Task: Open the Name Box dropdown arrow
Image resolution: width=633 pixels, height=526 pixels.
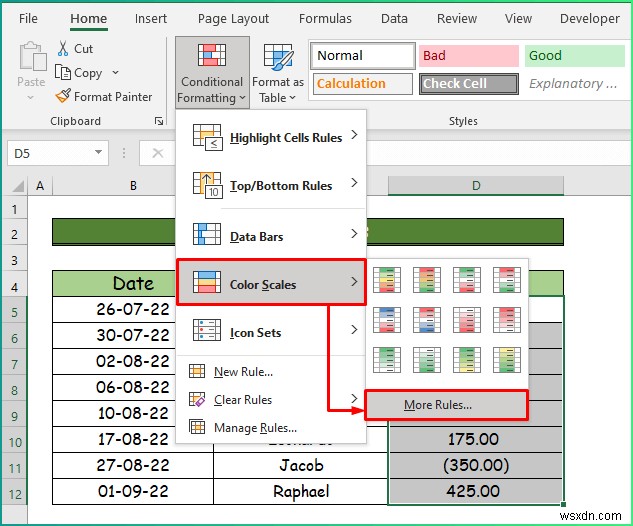Action: [98, 152]
